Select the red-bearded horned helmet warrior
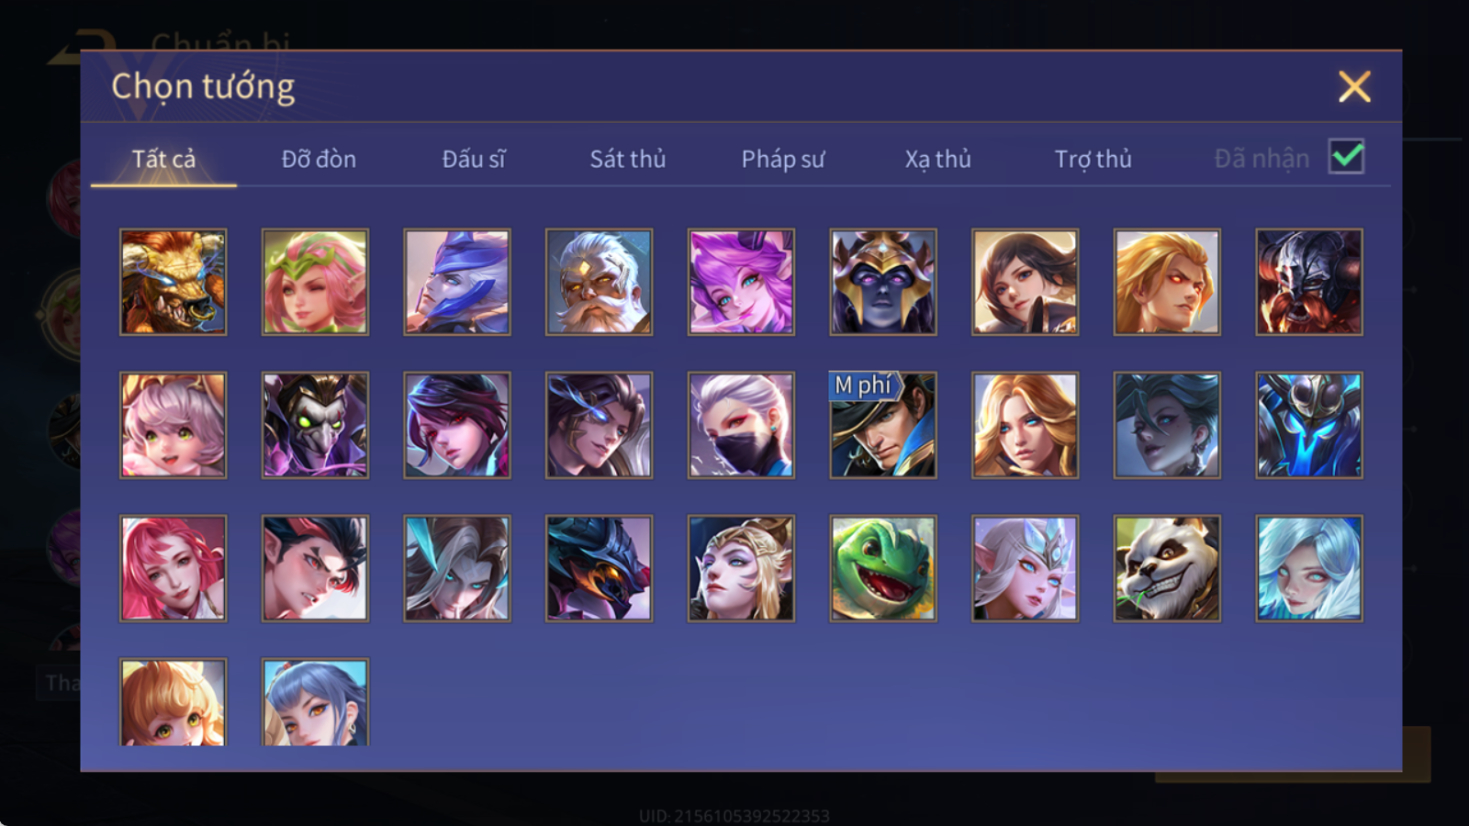 [x=1309, y=282]
